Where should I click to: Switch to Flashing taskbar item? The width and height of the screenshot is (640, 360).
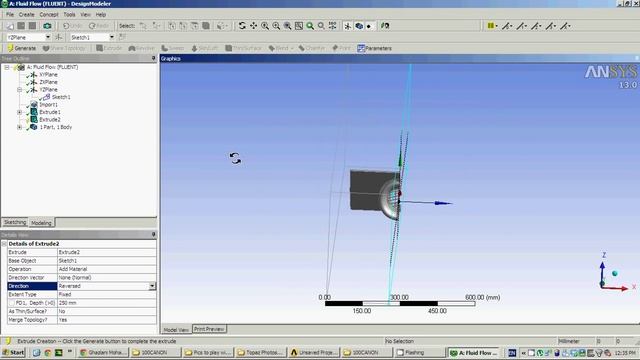click(x=419, y=352)
